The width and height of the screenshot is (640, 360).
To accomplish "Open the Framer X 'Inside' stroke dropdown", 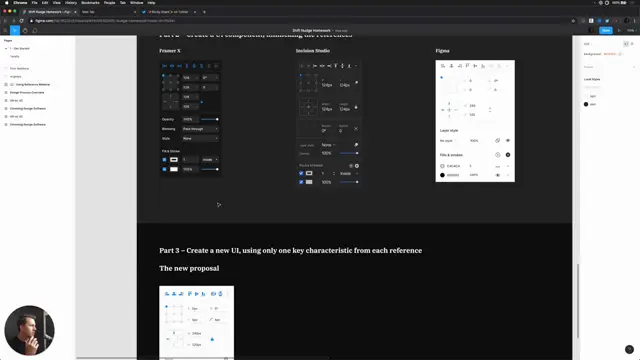I will coord(210,160).
